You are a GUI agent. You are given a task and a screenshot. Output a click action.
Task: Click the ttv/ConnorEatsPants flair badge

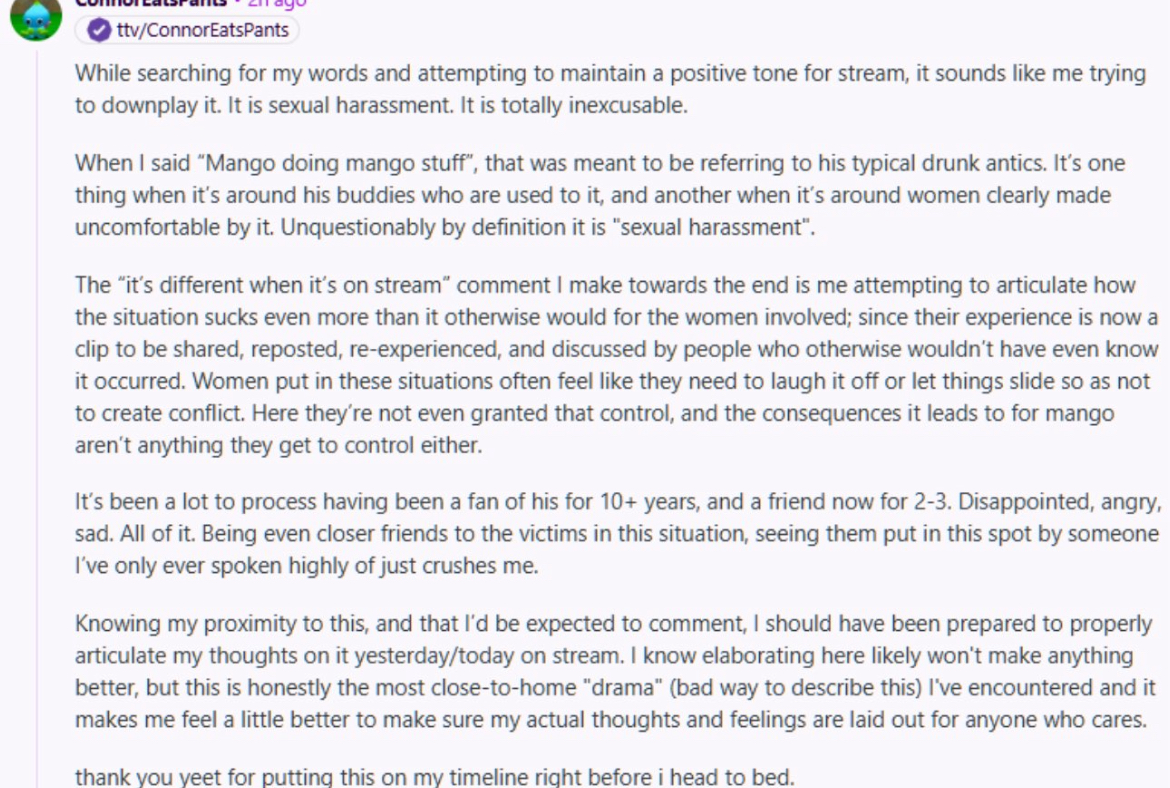click(187, 30)
